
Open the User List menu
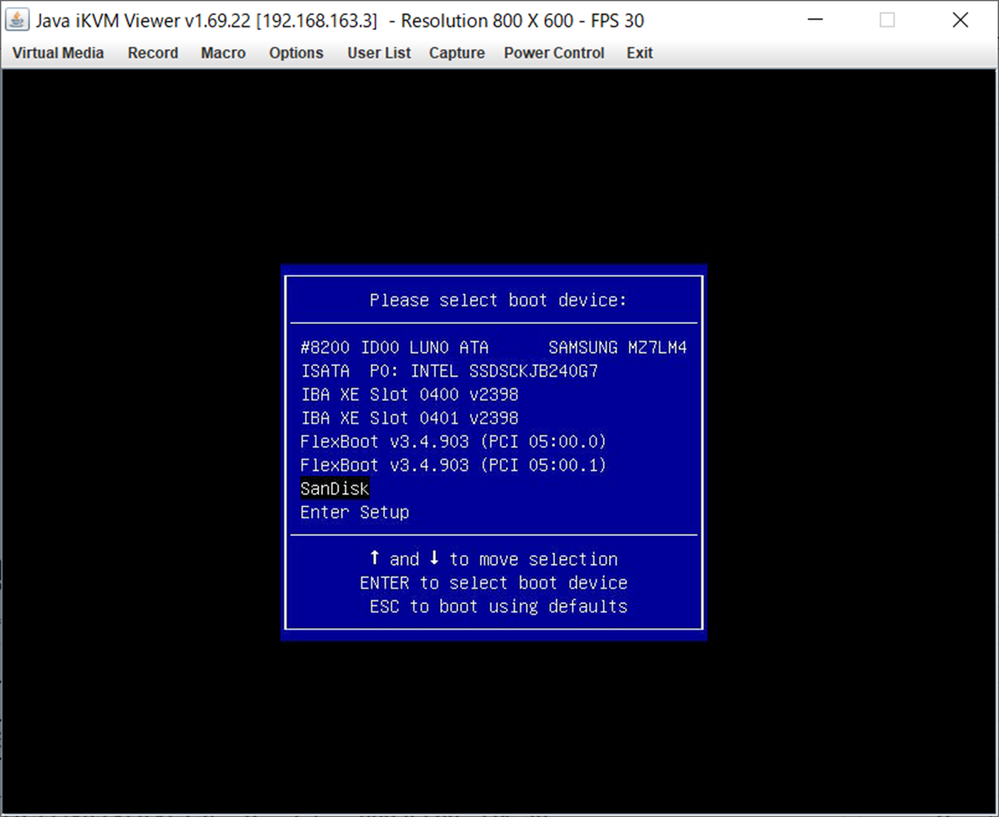(x=379, y=53)
